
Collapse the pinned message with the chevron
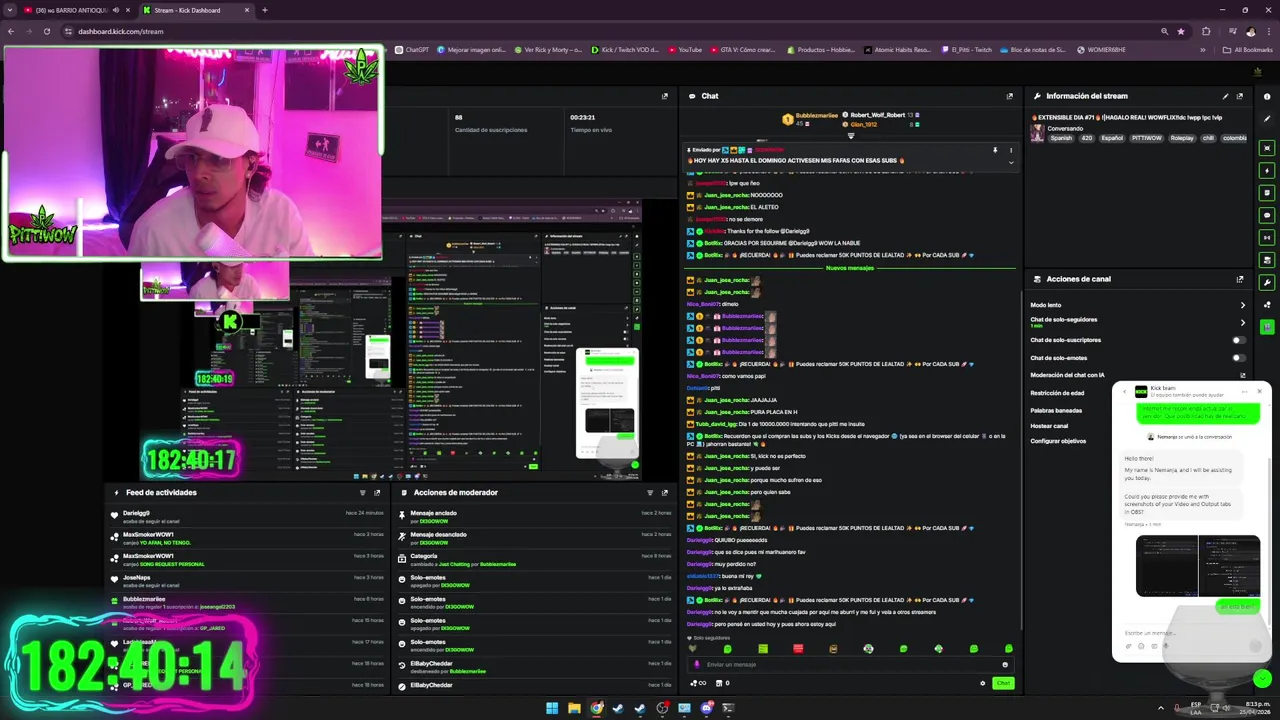point(1010,161)
